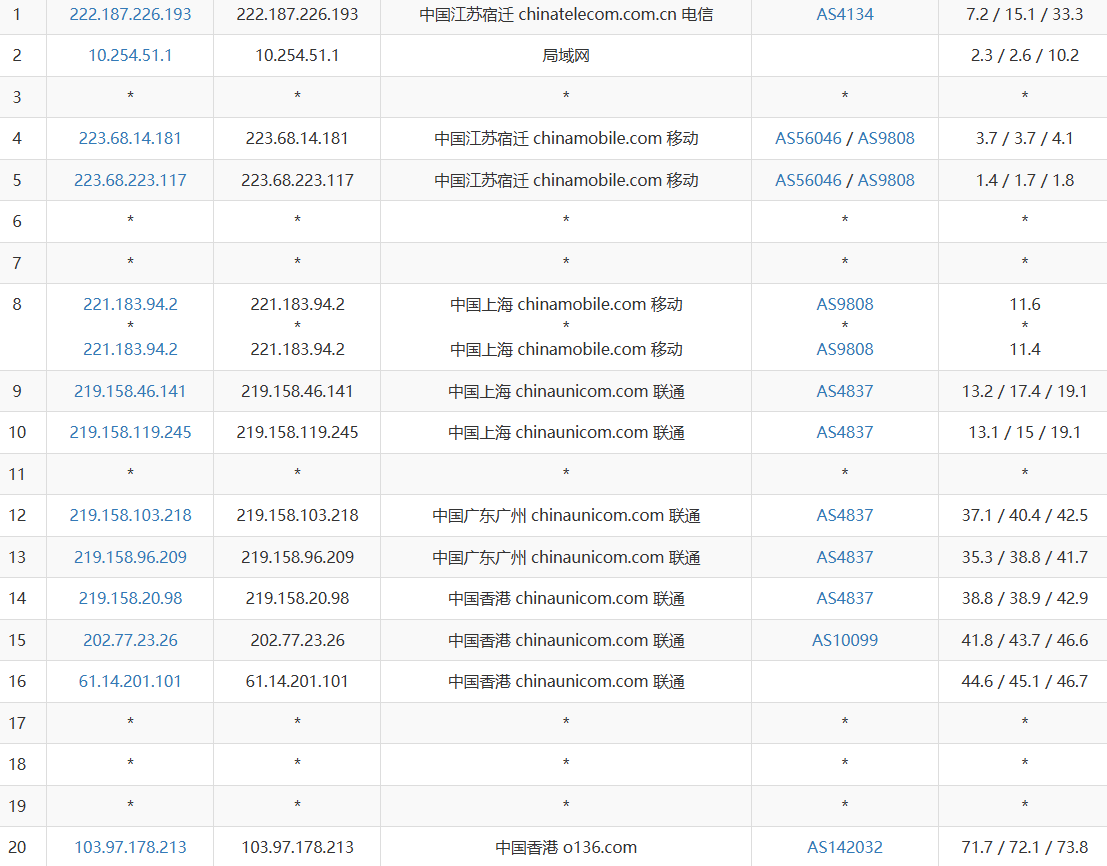Select latency value 38.8 / 38.9 / 42.9
The height and width of the screenshot is (866, 1107).
(1024, 598)
